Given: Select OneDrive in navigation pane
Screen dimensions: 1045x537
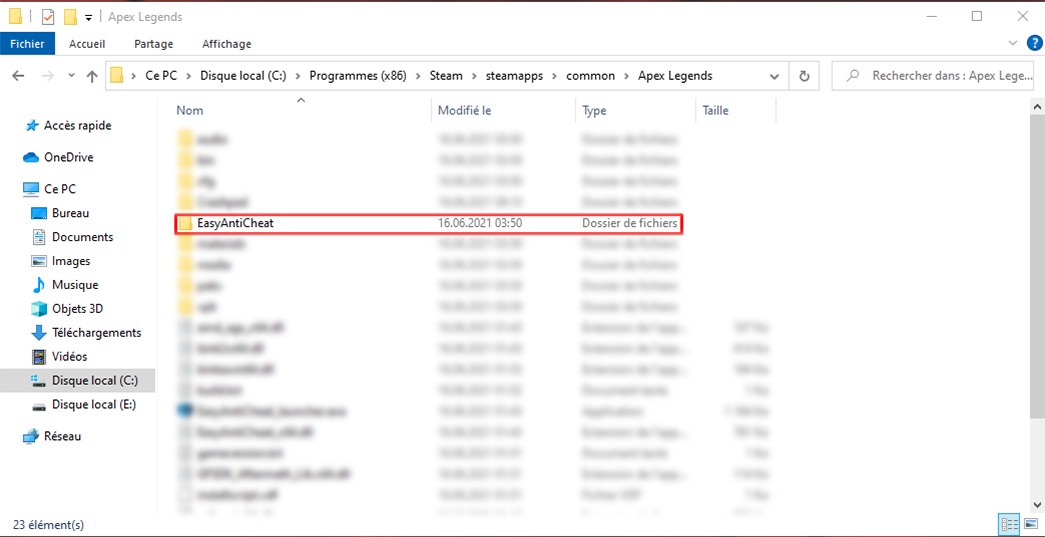Looking at the screenshot, I should [x=69, y=157].
